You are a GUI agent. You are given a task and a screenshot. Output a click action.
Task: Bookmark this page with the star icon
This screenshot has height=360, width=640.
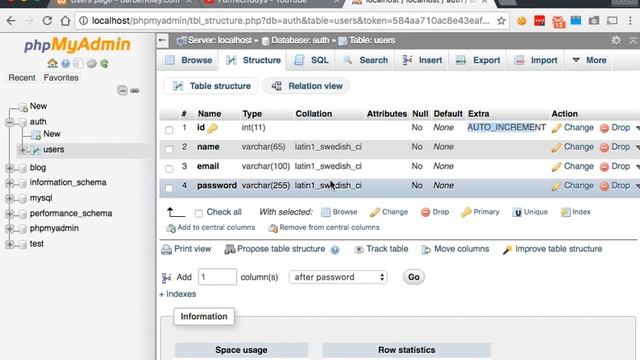tap(501, 21)
